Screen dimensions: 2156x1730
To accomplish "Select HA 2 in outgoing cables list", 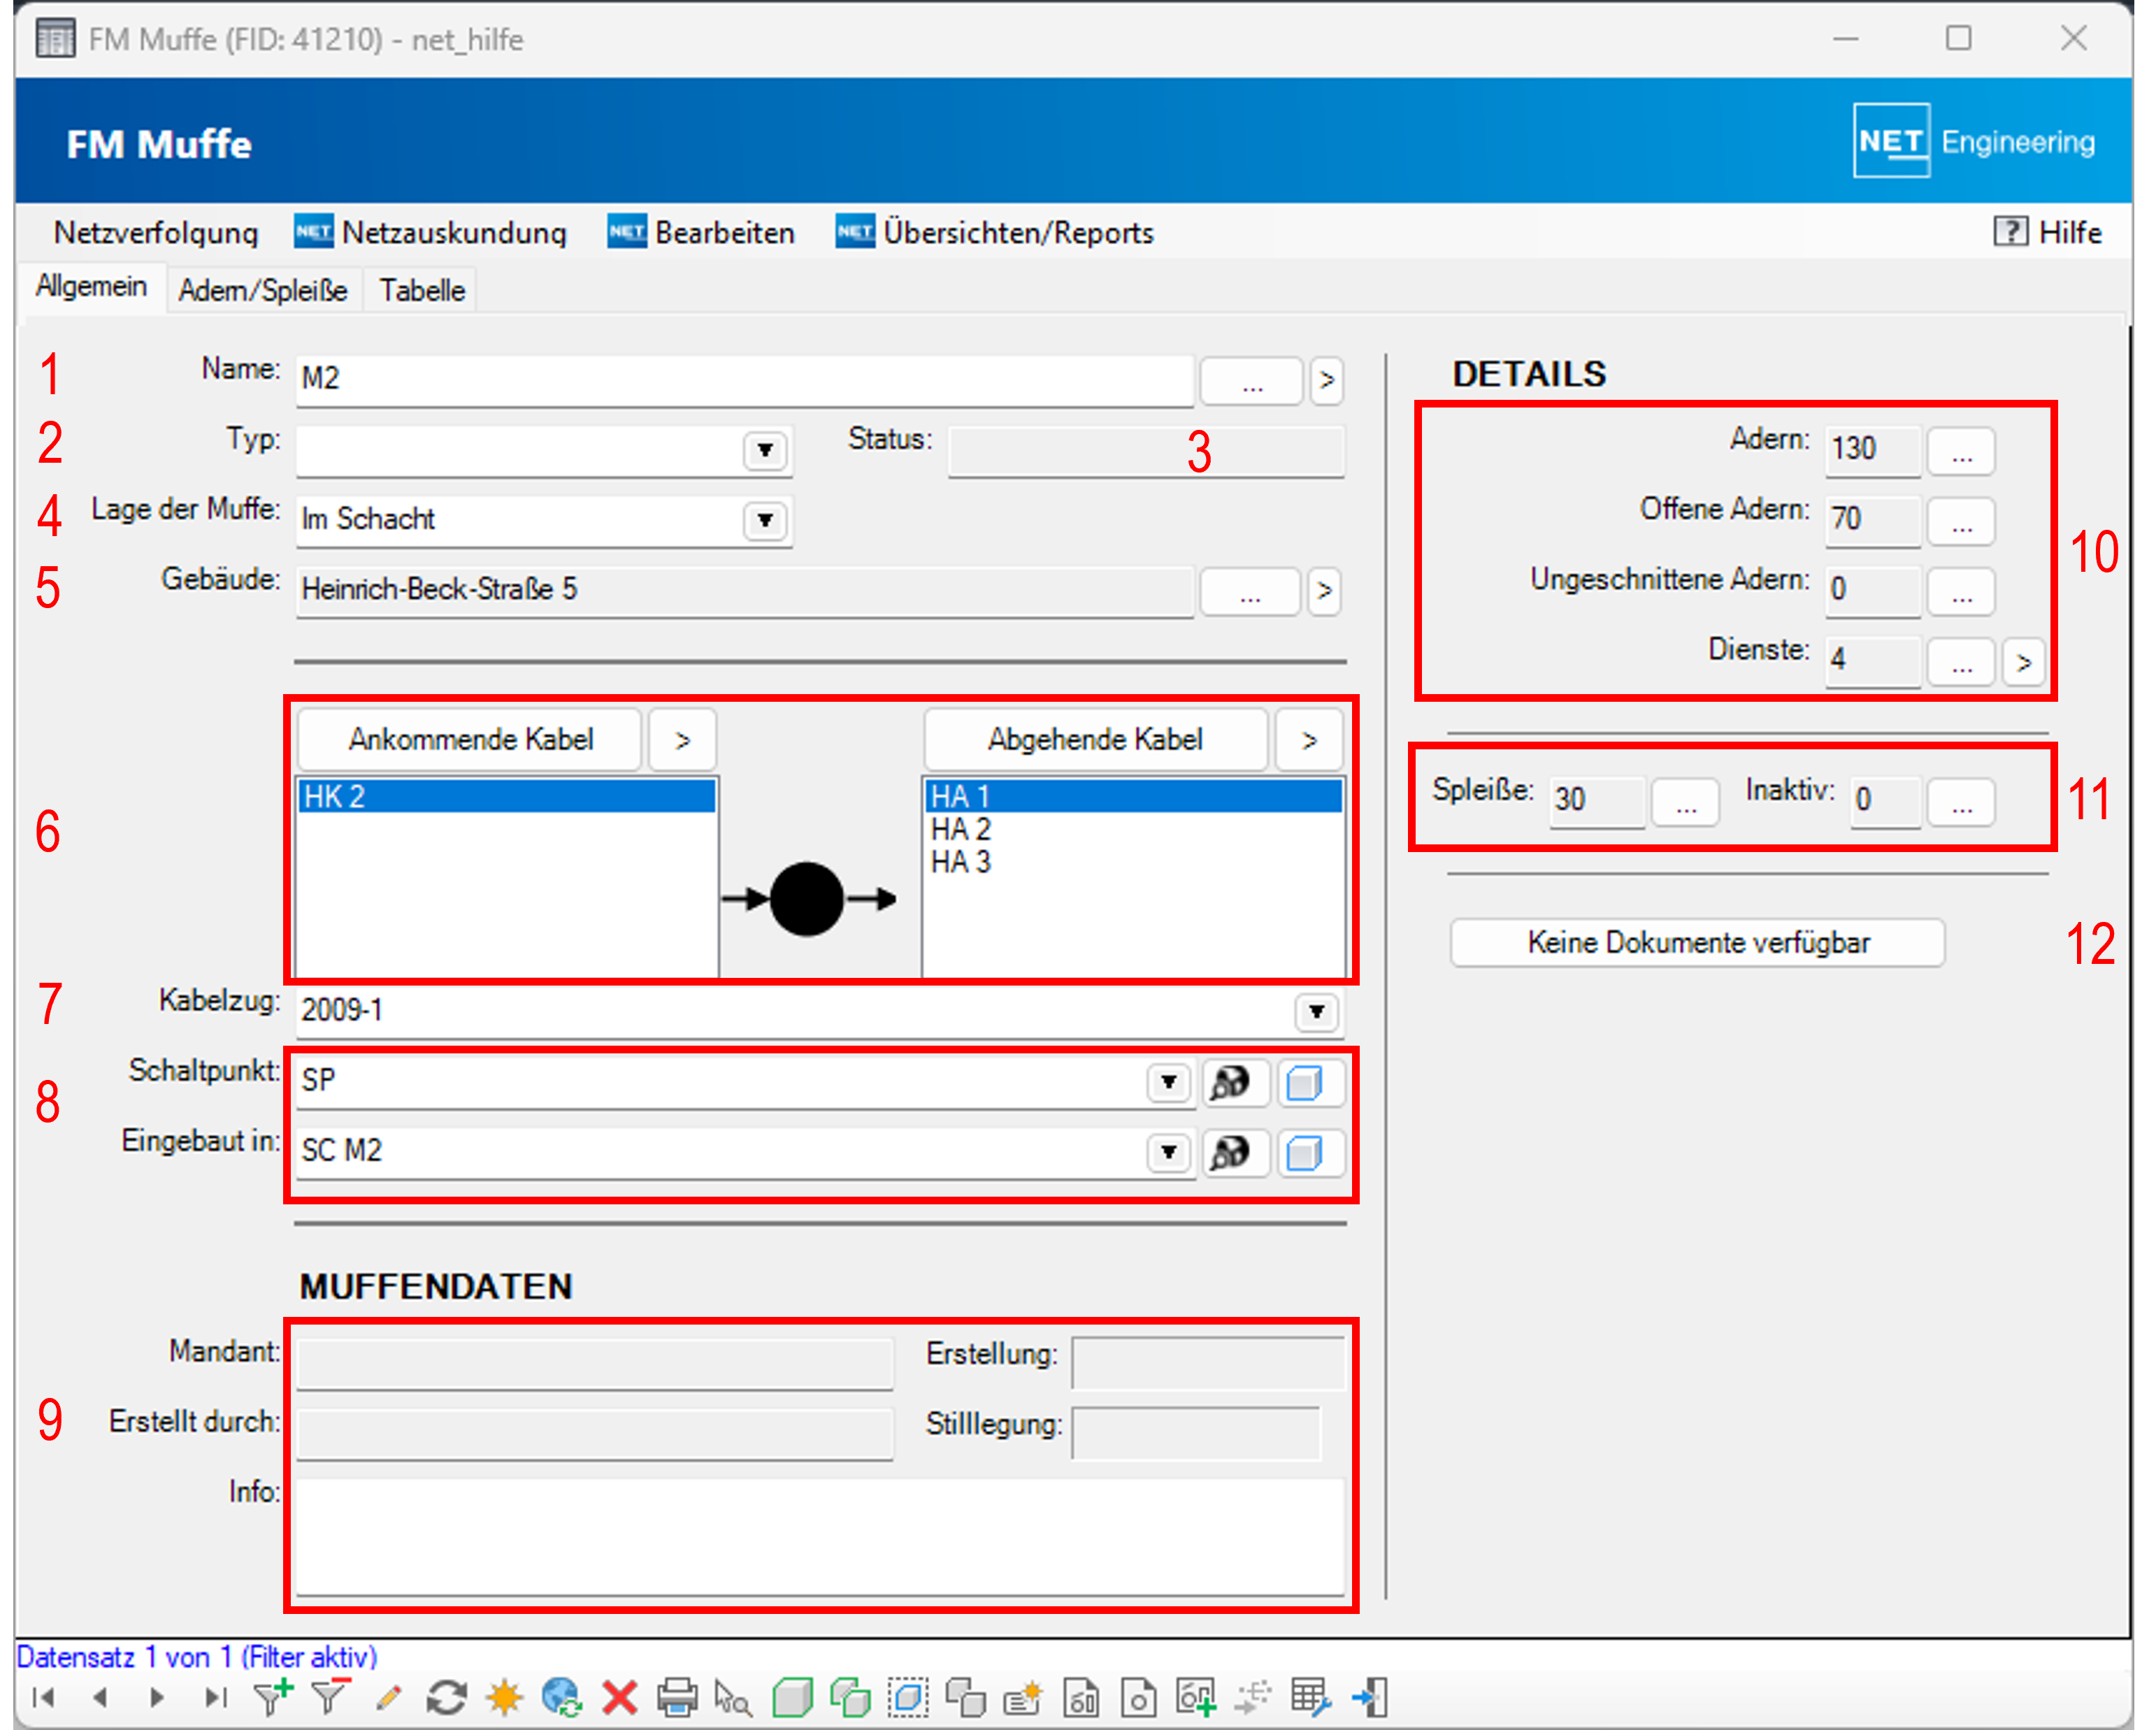I will coord(961,829).
